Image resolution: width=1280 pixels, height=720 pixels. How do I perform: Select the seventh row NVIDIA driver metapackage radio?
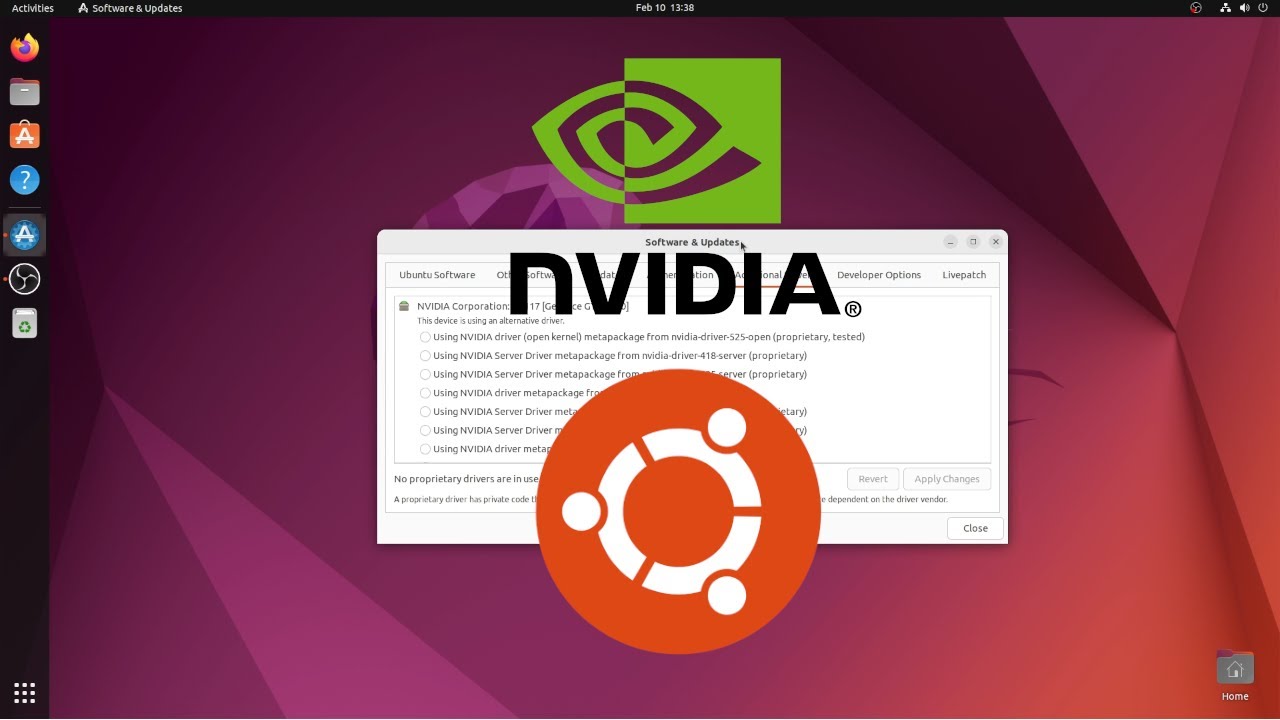[x=425, y=449]
